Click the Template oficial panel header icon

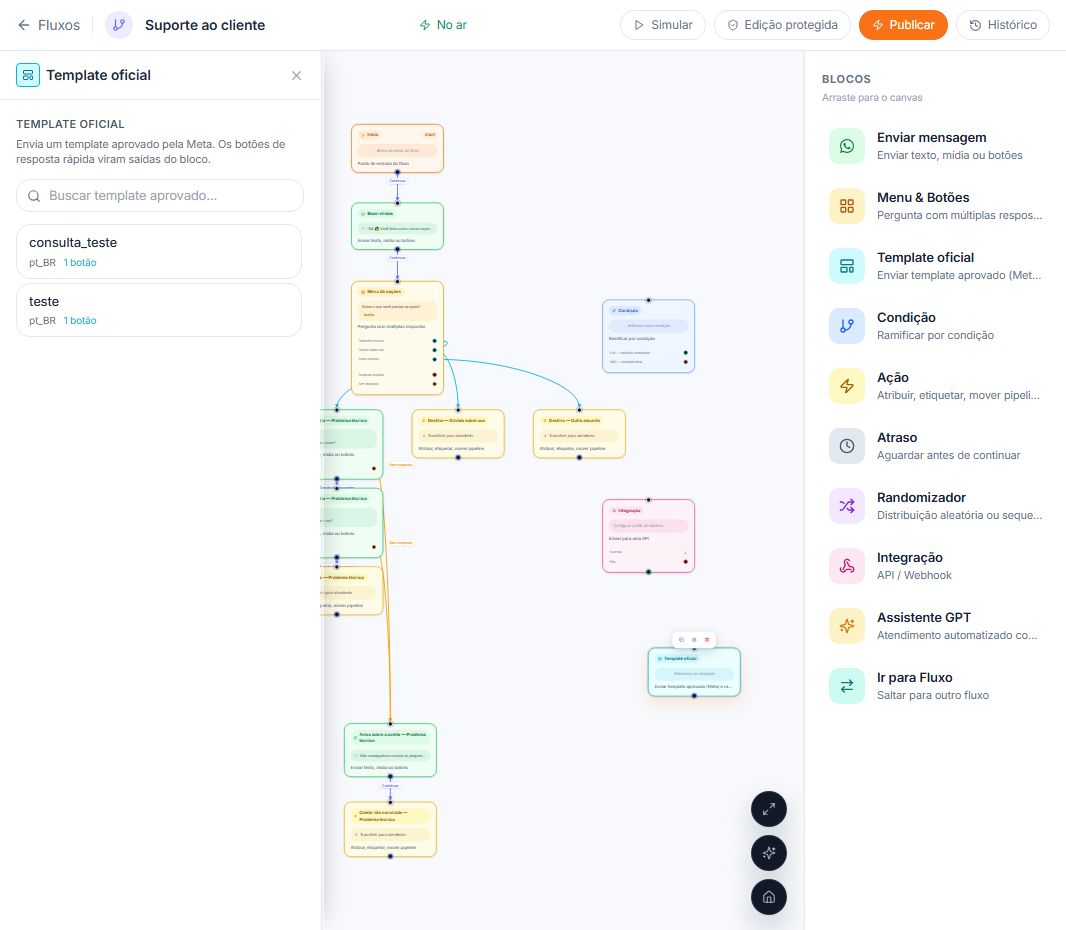point(28,75)
